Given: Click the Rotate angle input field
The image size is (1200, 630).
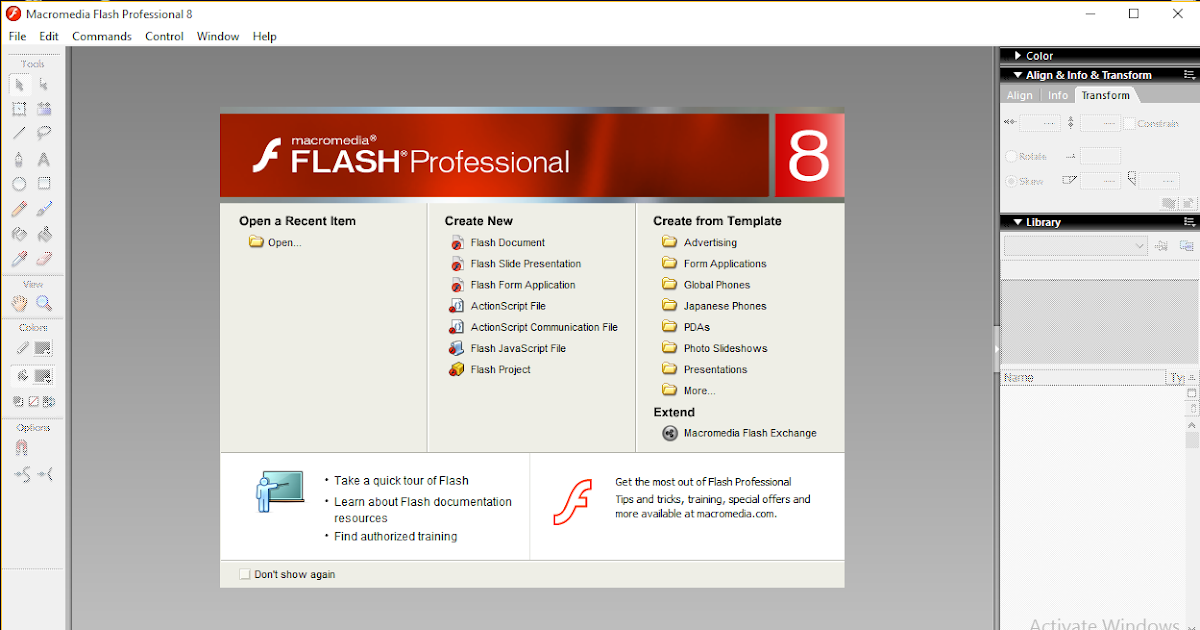Looking at the screenshot, I should (1100, 156).
